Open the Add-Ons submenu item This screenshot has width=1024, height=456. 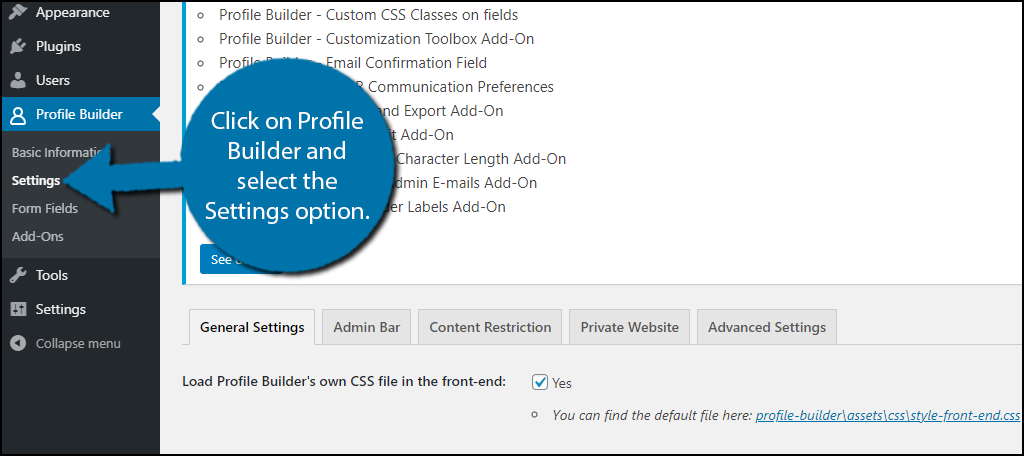38,236
